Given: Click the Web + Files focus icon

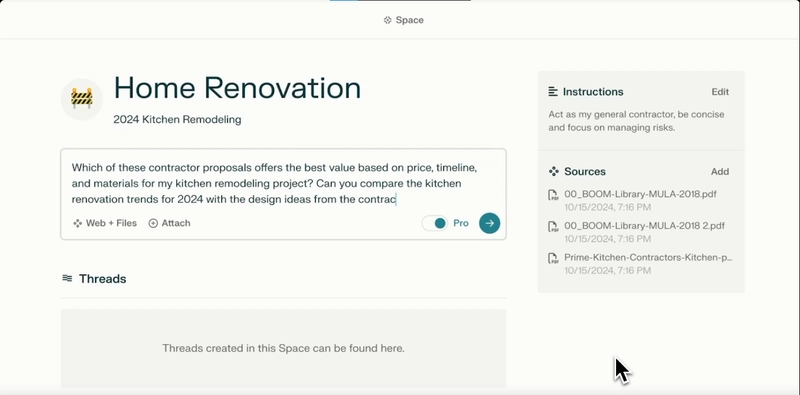Looking at the screenshot, I should coord(78,223).
